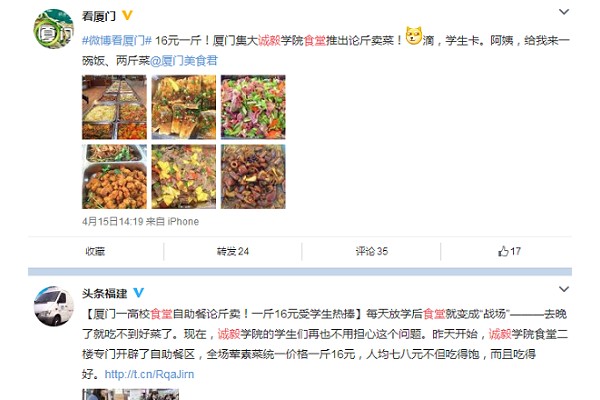The image size is (600, 400).
Task: Repost using 转发 24
Action: click(233, 251)
